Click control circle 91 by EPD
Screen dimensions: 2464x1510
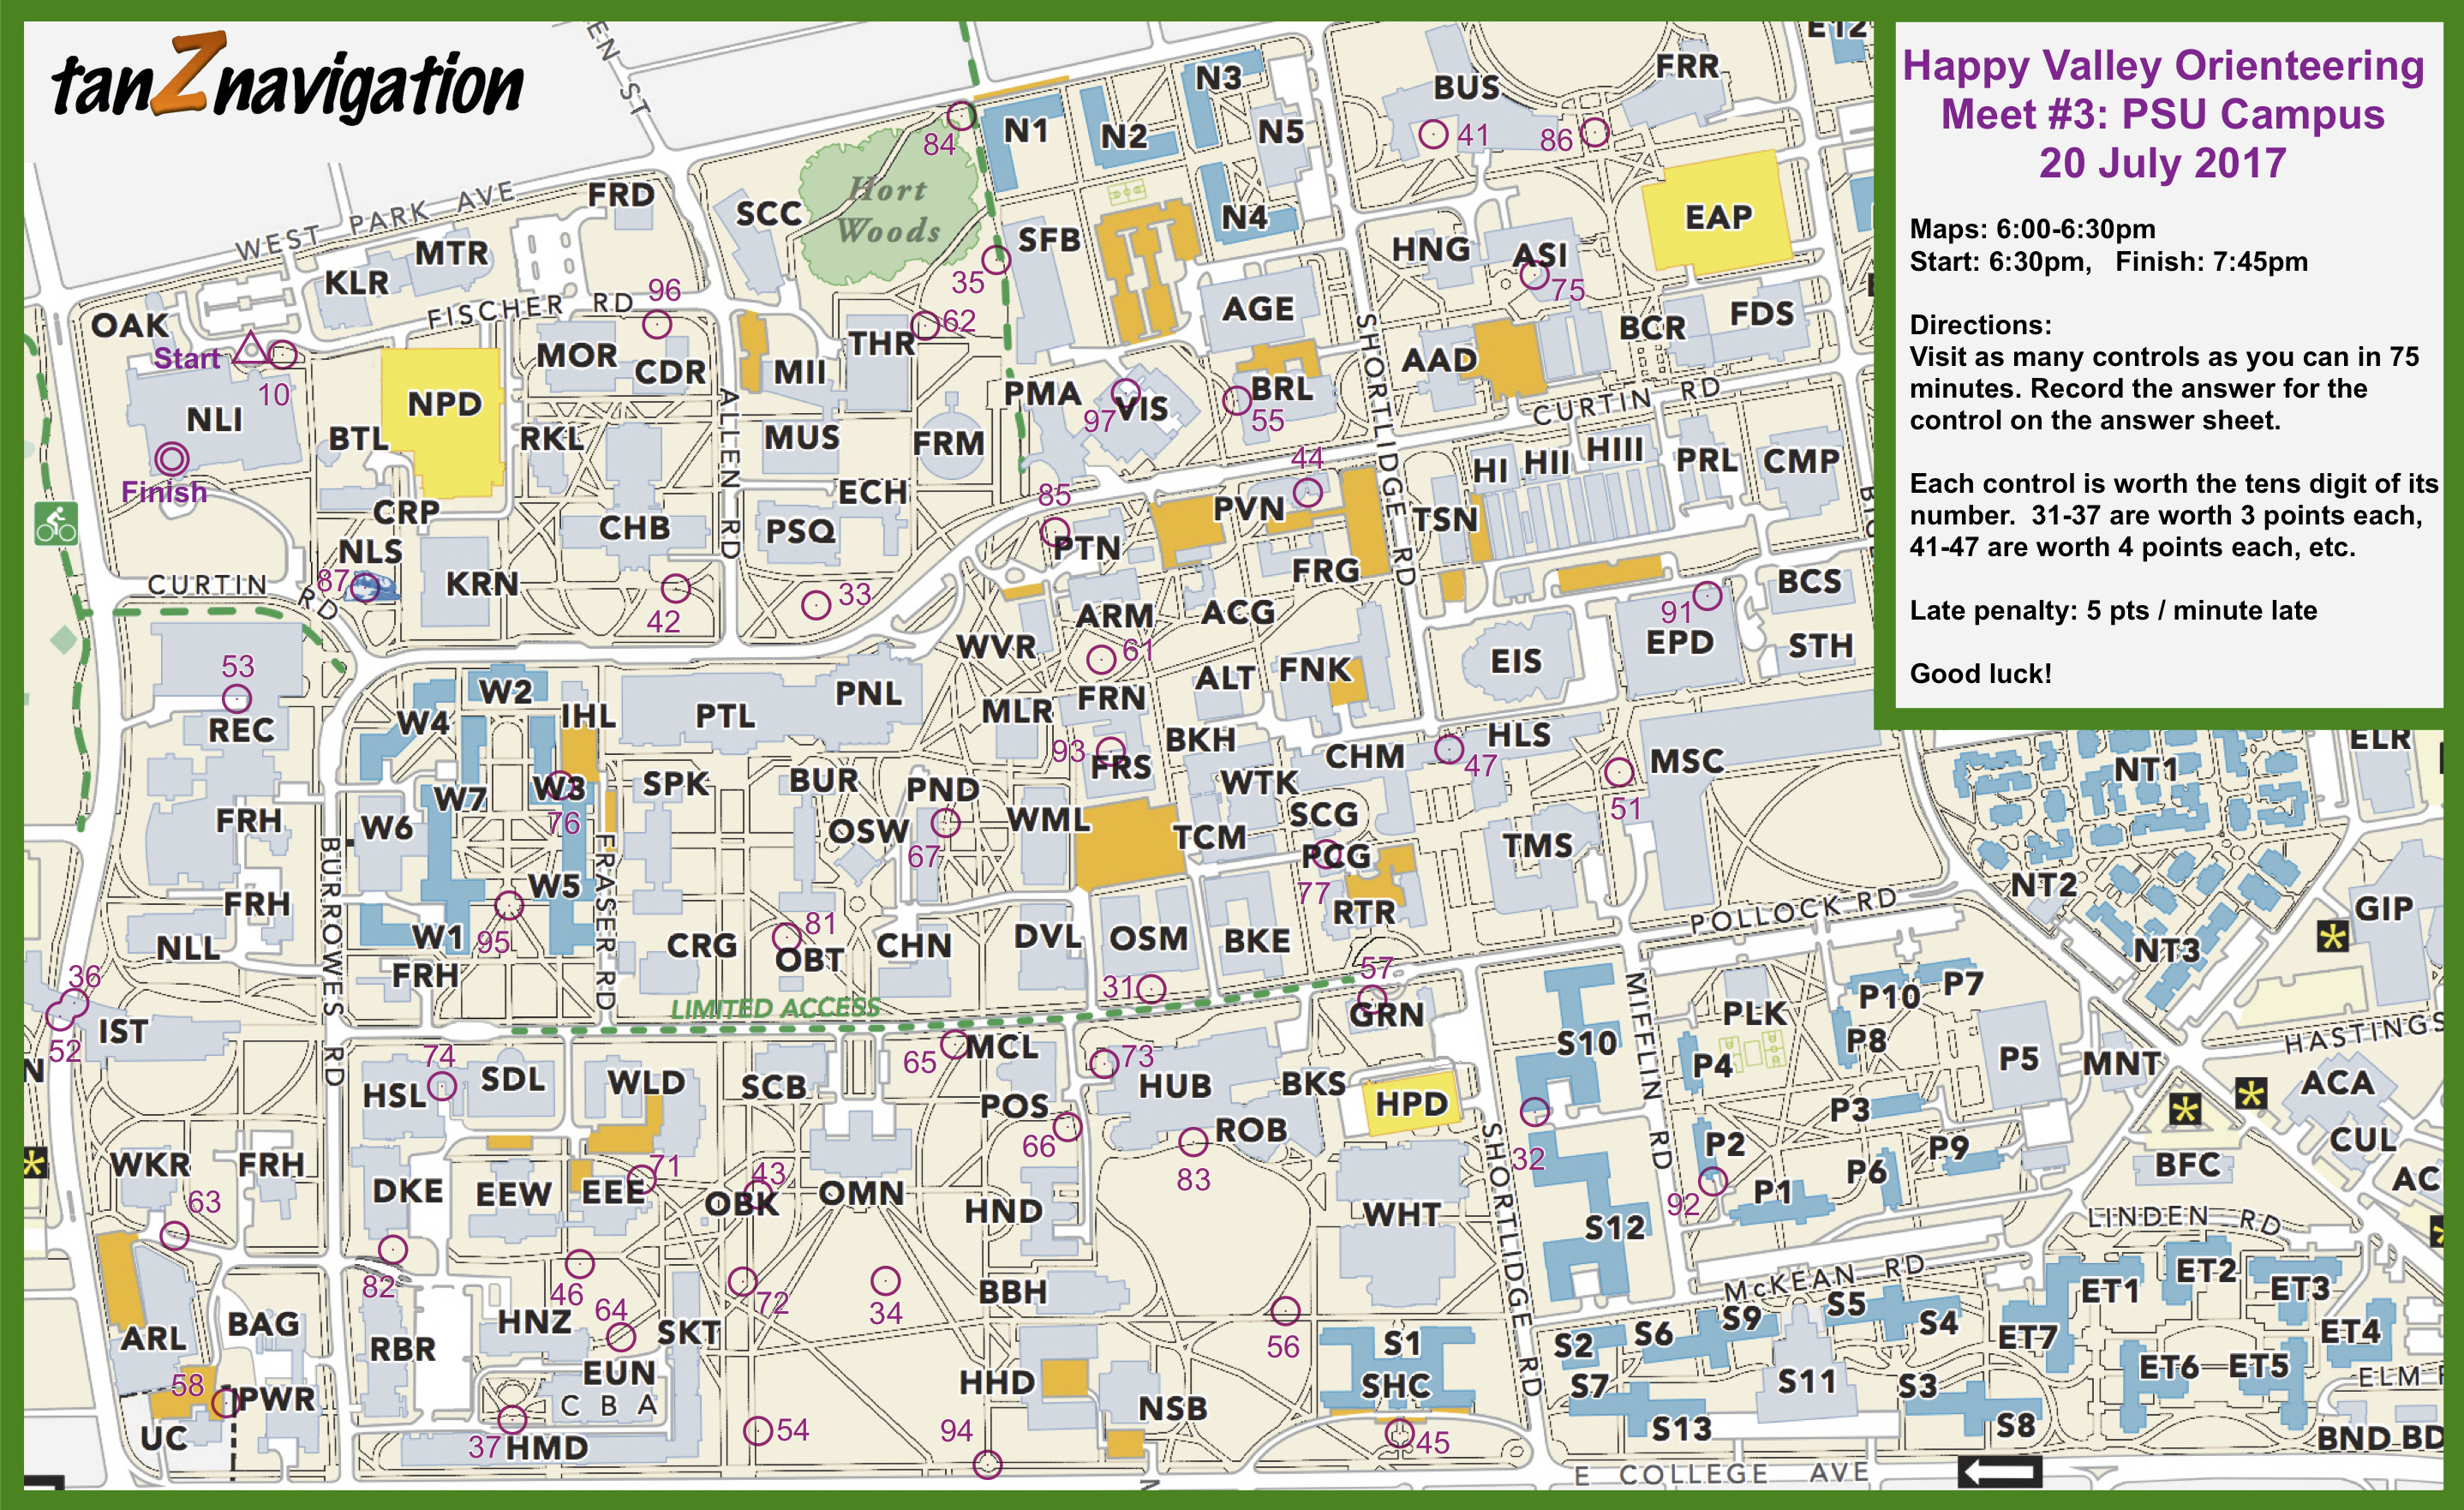pos(1707,596)
